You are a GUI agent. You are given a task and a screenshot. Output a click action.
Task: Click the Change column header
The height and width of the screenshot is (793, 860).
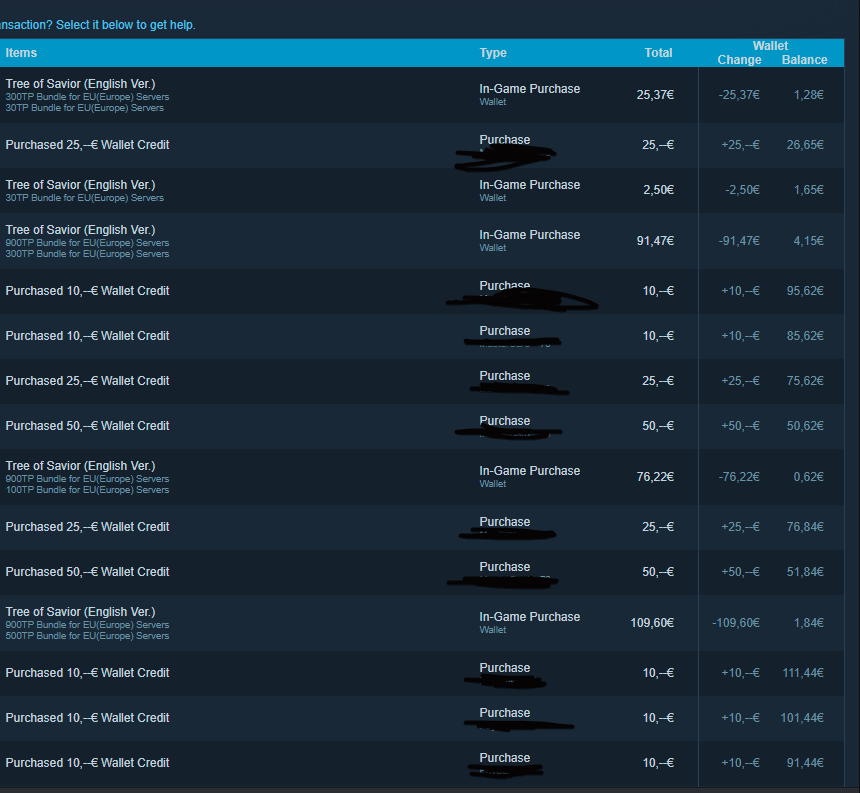(x=739, y=60)
